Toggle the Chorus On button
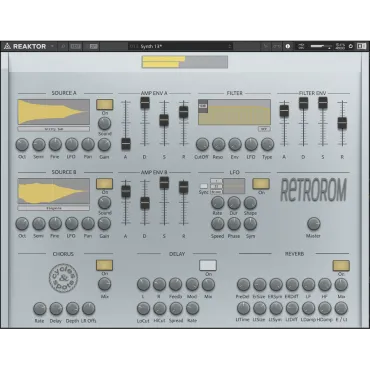Viewport: 370px width, 370px height. pos(105,265)
